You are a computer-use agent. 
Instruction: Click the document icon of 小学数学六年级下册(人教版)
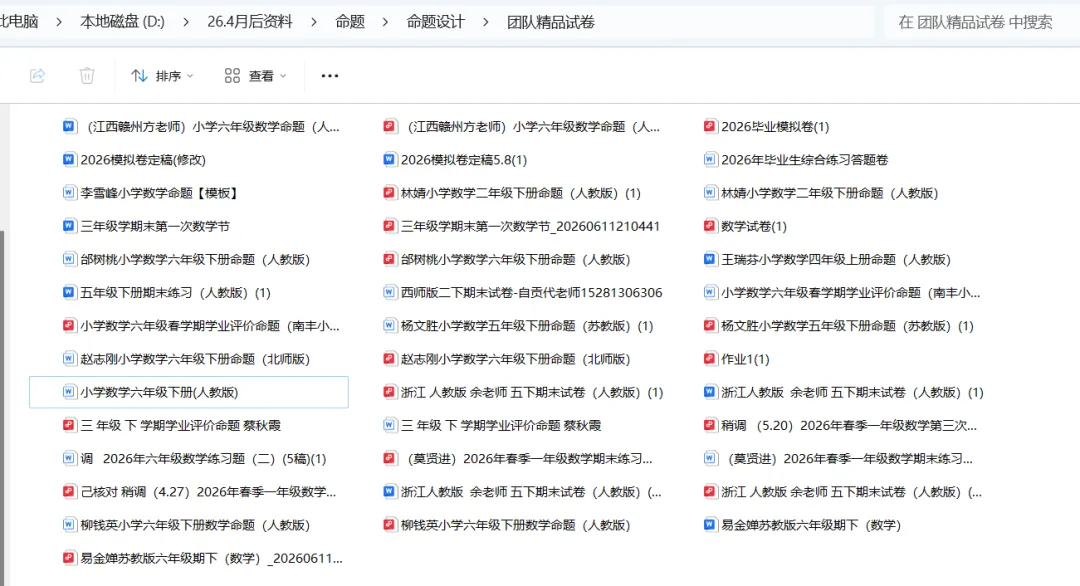click(69, 393)
